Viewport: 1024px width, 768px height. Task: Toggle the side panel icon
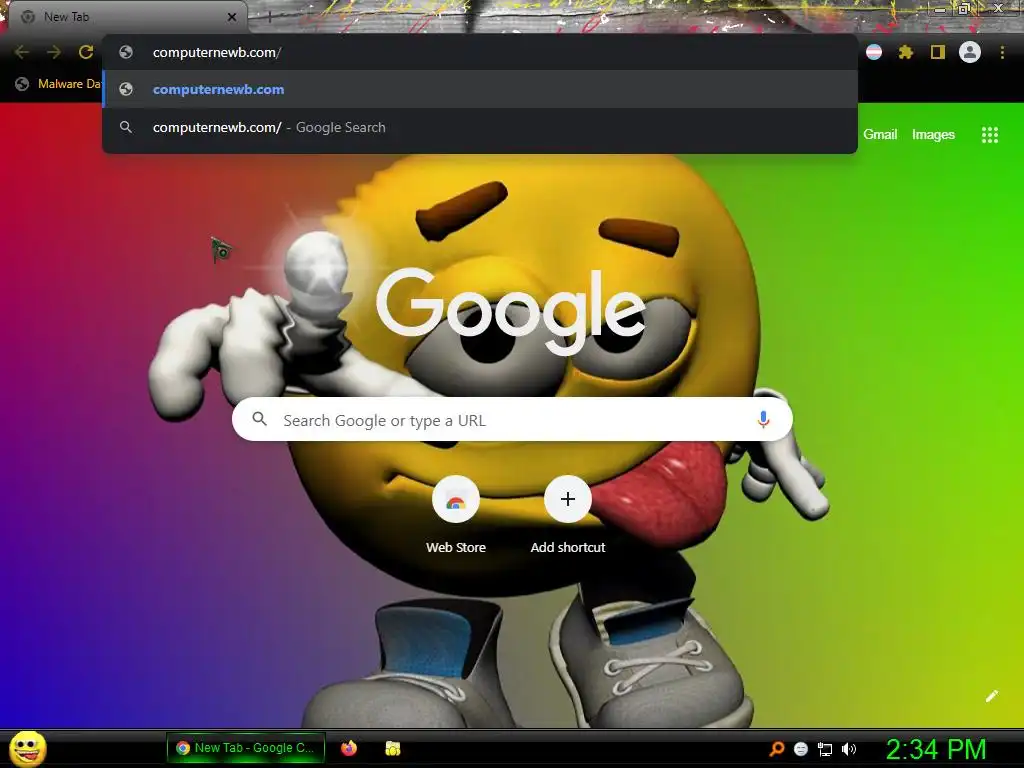pos(938,52)
